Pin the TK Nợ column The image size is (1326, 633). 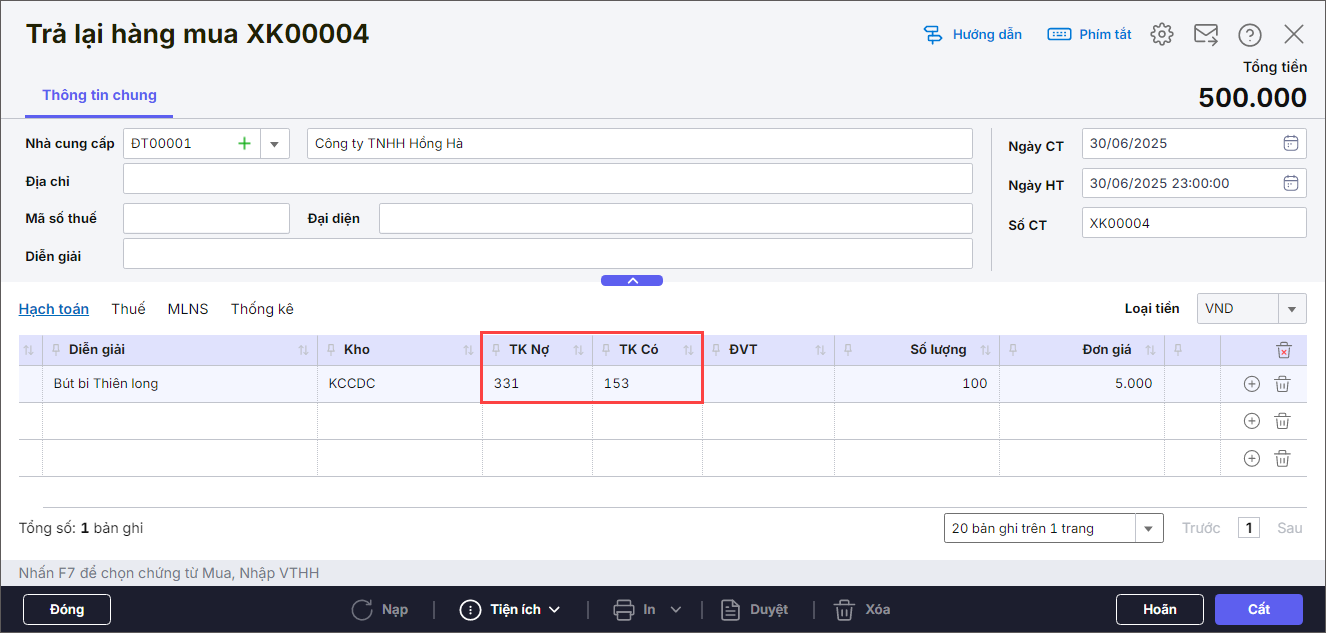tap(496, 350)
